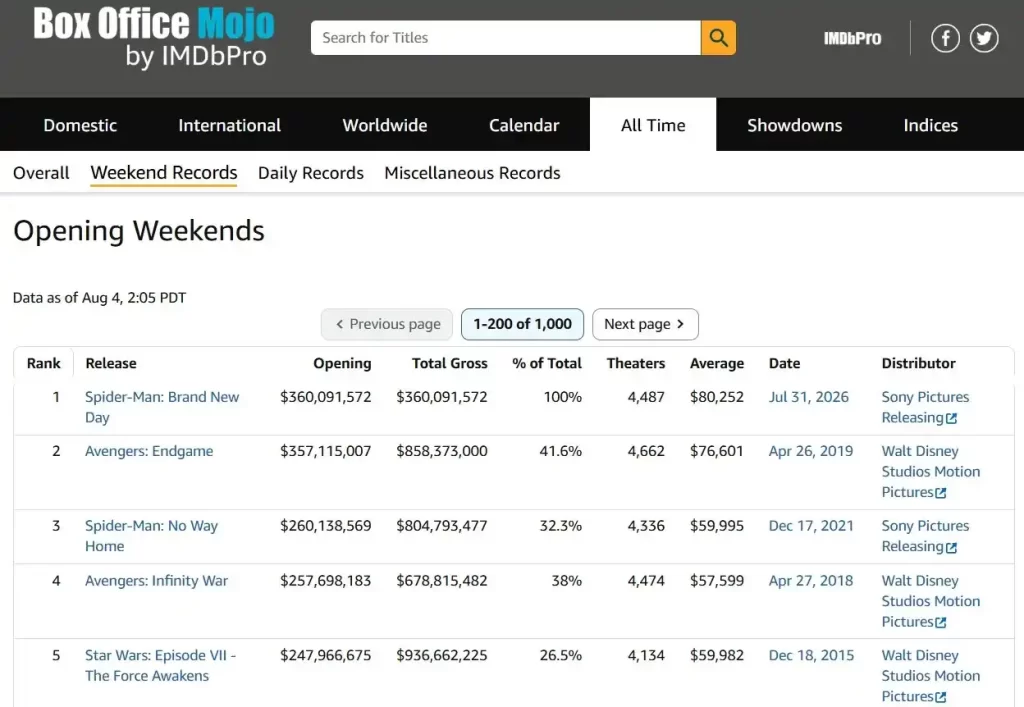
Task: Select the All Time tab
Action: (x=653, y=125)
